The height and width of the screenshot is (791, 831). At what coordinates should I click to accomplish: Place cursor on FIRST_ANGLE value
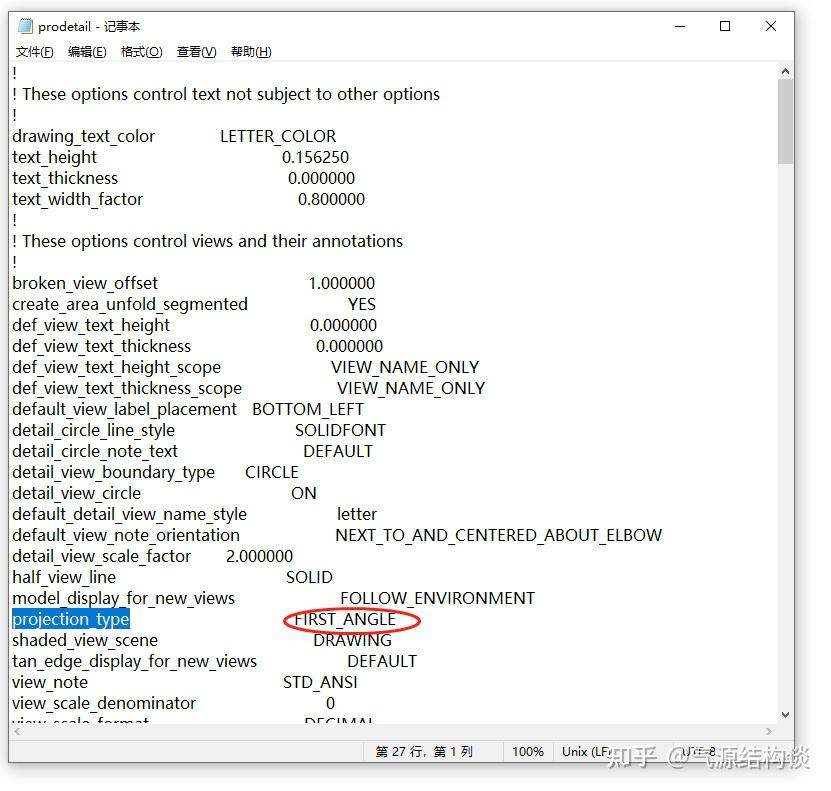tap(345, 619)
